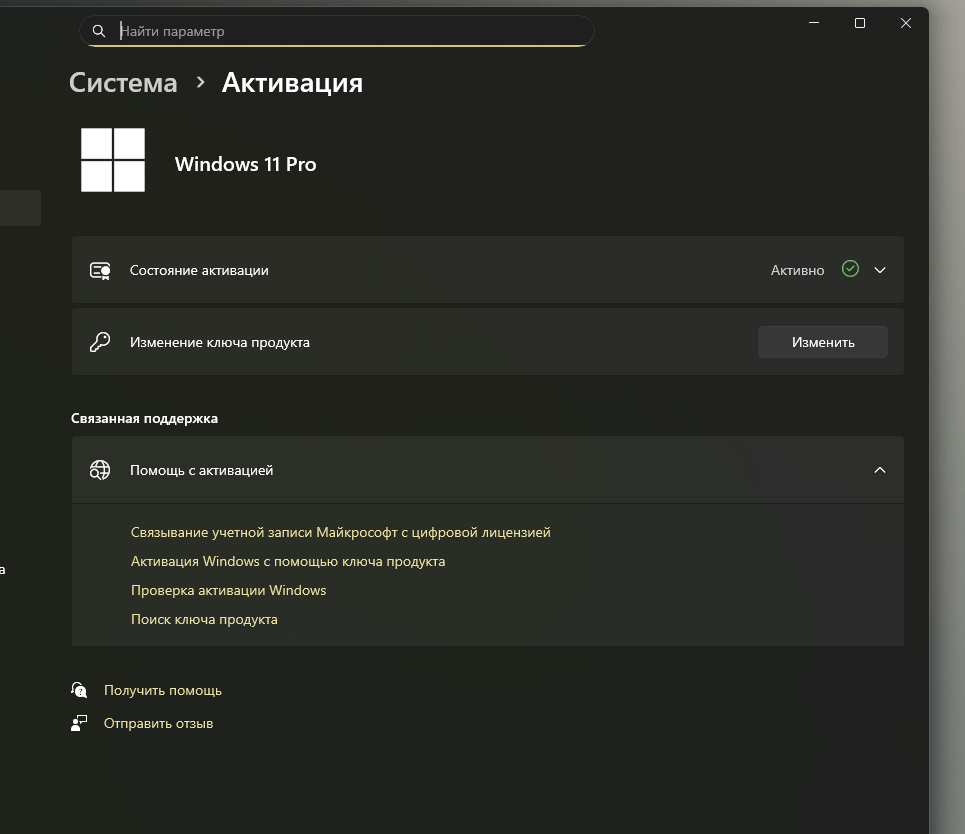Click the feedback icon beside Отправить отзыв
This screenshot has height=834, width=965.
click(x=80, y=723)
